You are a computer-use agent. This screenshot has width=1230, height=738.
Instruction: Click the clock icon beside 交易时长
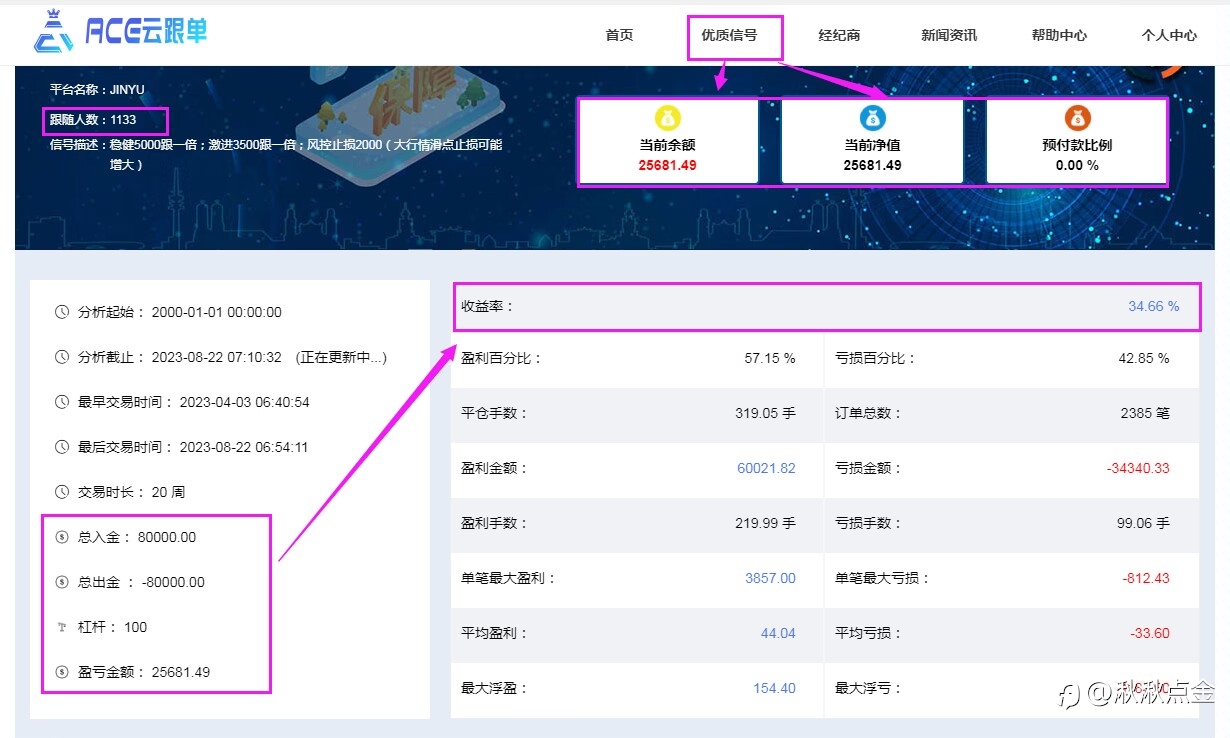tap(62, 492)
